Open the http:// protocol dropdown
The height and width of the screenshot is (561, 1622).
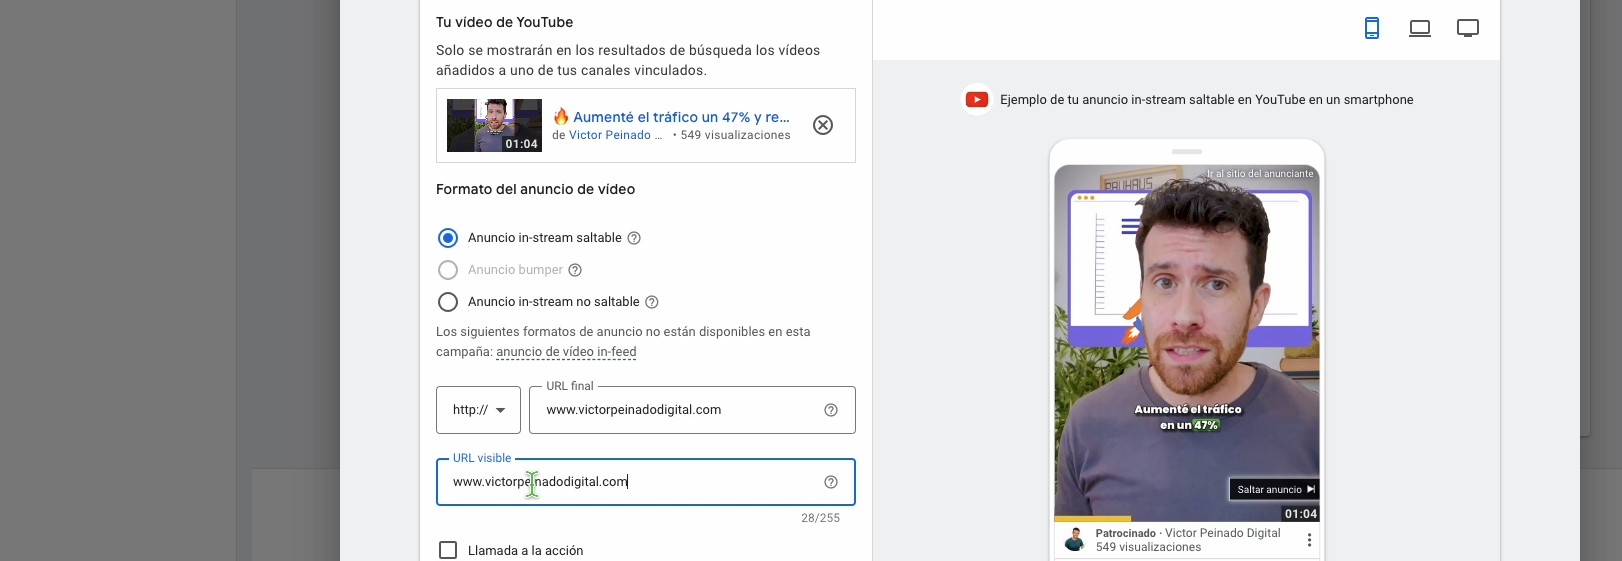(478, 410)
